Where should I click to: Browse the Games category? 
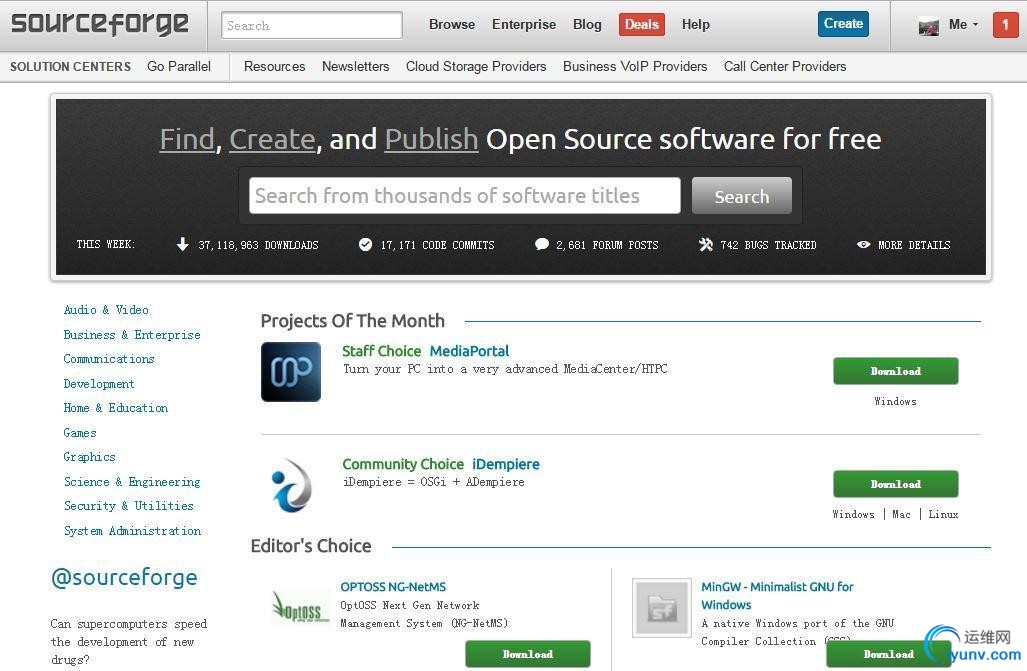pos(80,432)
